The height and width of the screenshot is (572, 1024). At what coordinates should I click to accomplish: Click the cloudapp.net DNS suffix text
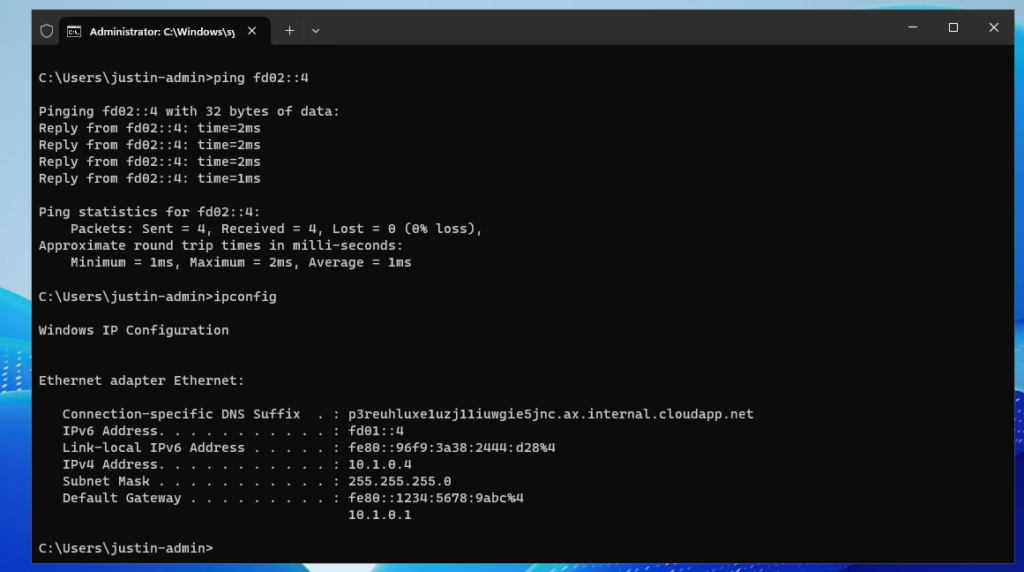point(550,414)
